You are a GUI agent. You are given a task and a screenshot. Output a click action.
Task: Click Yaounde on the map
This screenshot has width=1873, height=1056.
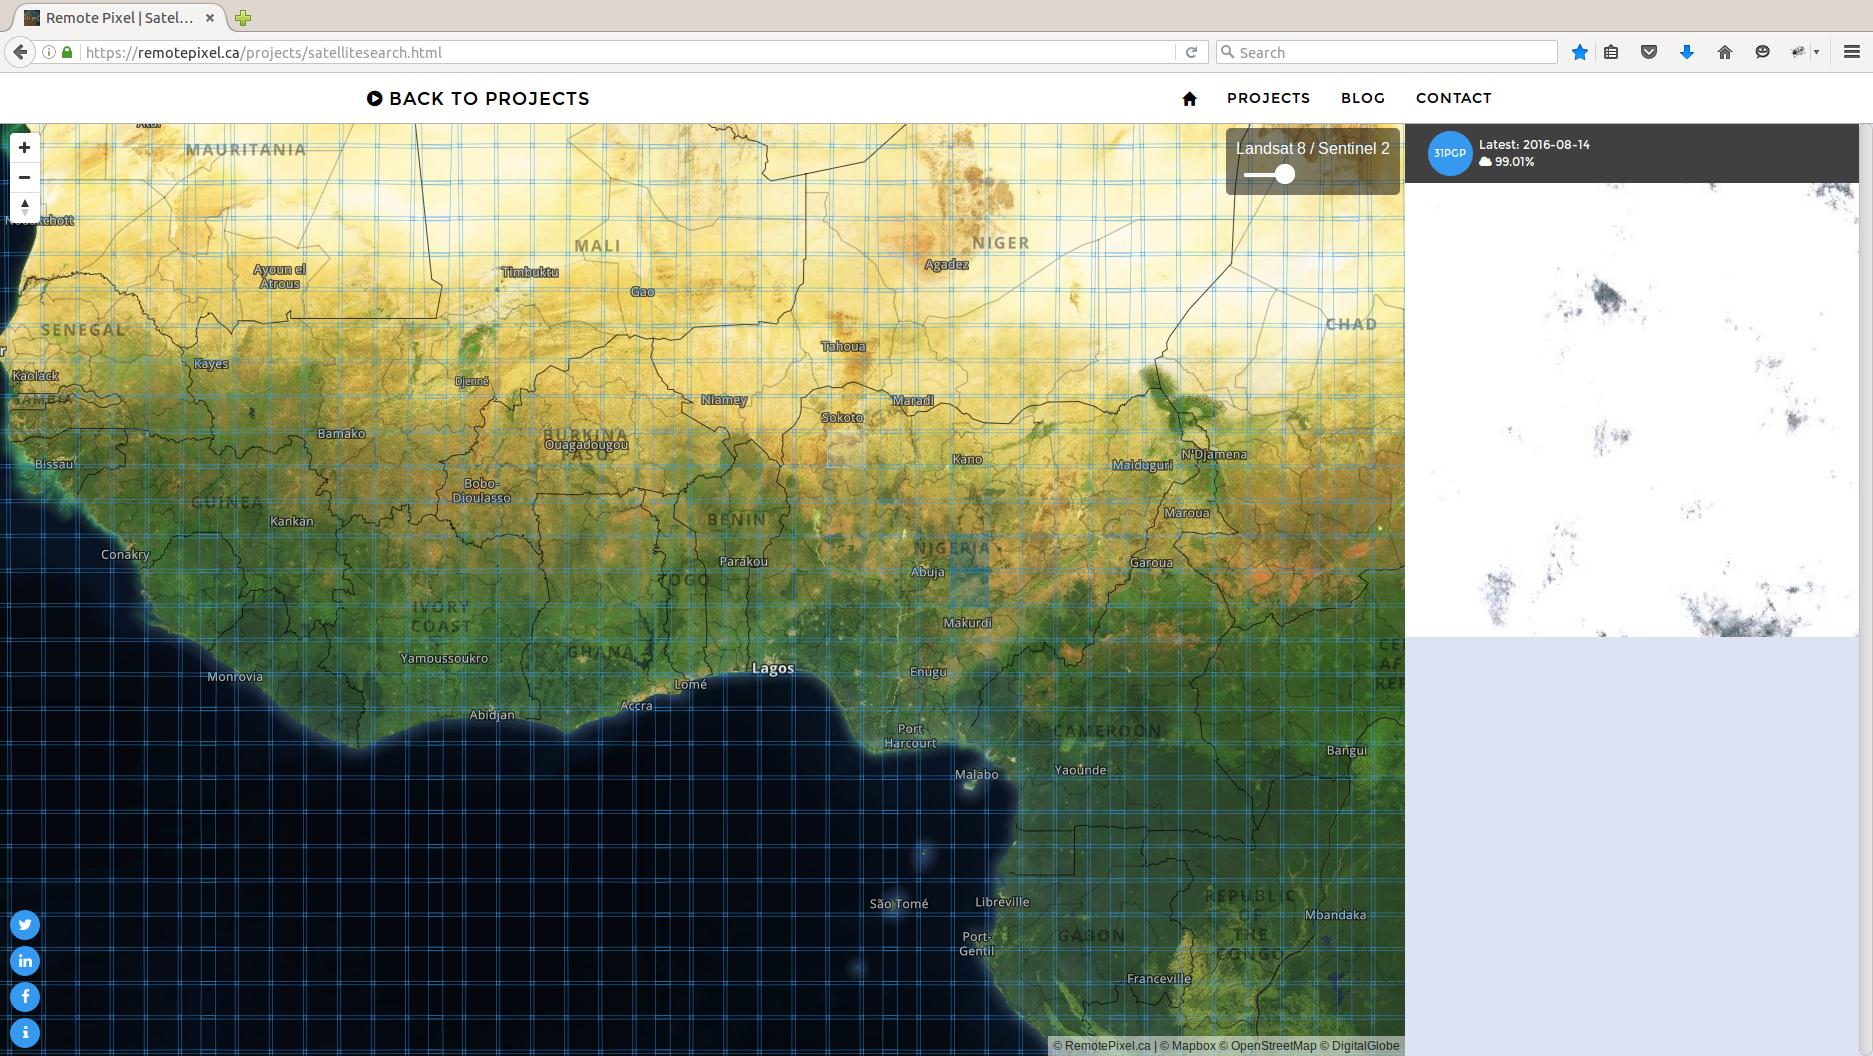pos(1080,769)
